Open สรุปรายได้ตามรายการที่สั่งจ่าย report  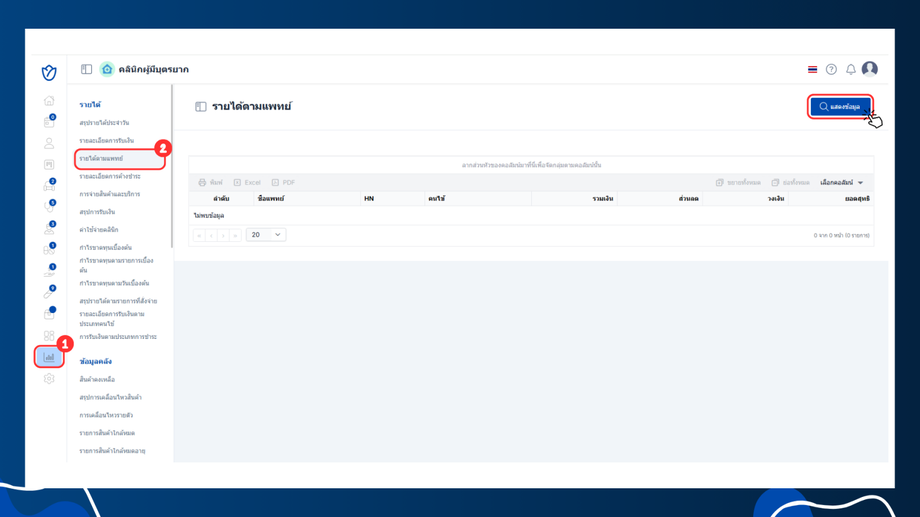click(119, 301)
